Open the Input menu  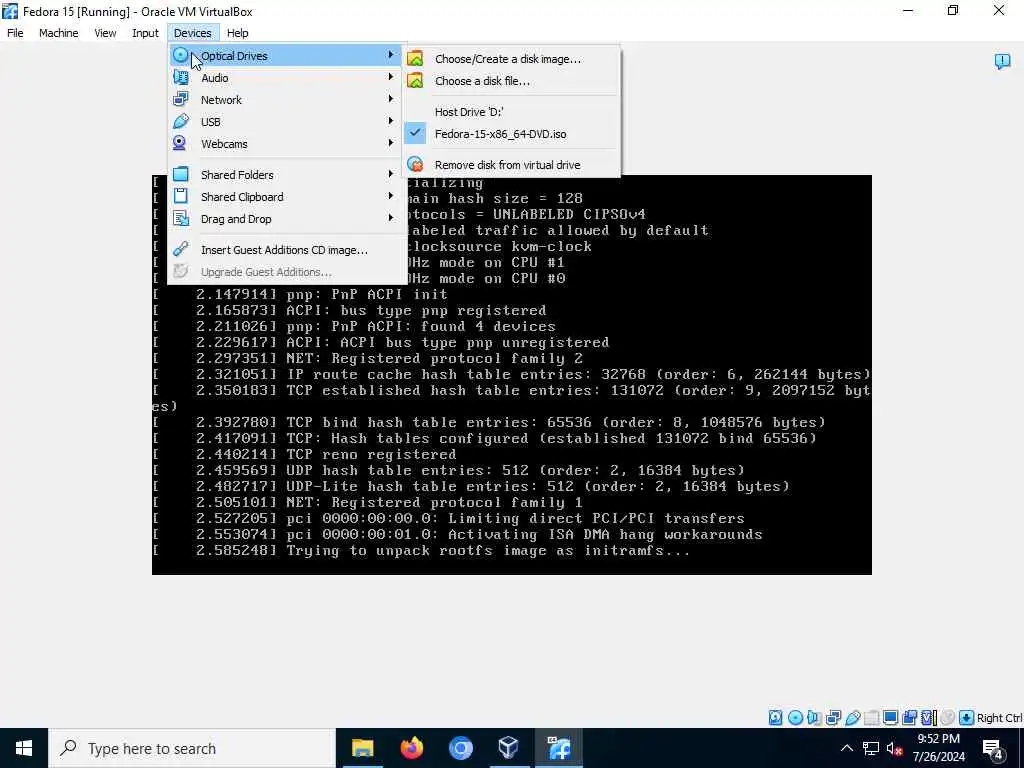[x=145, y=33]
